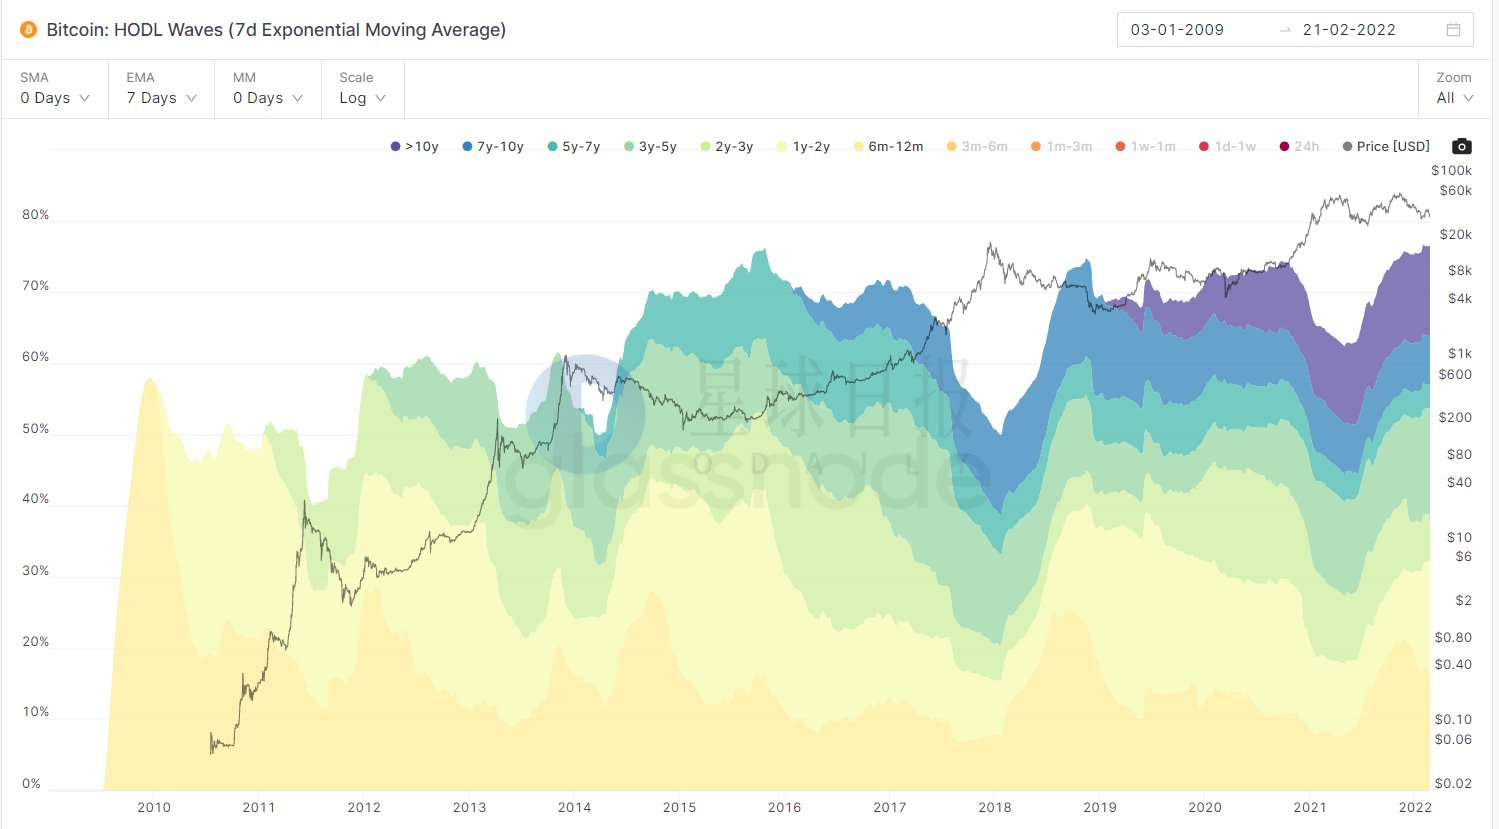Open the calendar icon in date range

pos(1454,30)
